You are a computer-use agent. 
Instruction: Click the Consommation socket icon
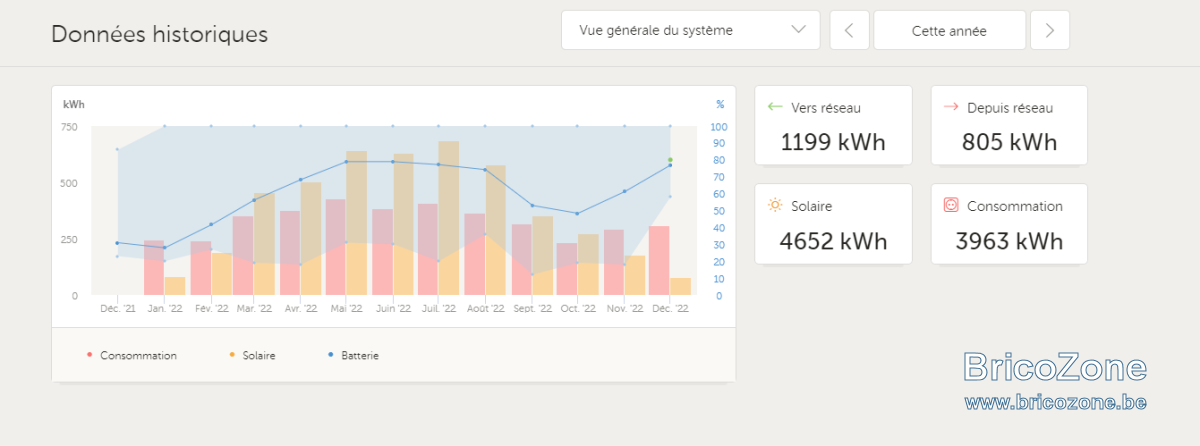(x=951, y=205)
